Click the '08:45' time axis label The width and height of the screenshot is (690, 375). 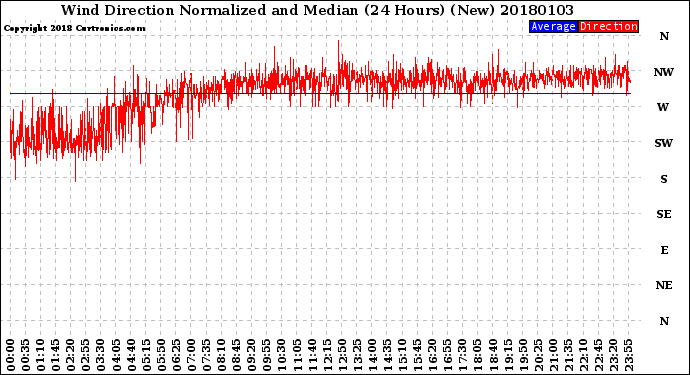coord(236,355)
